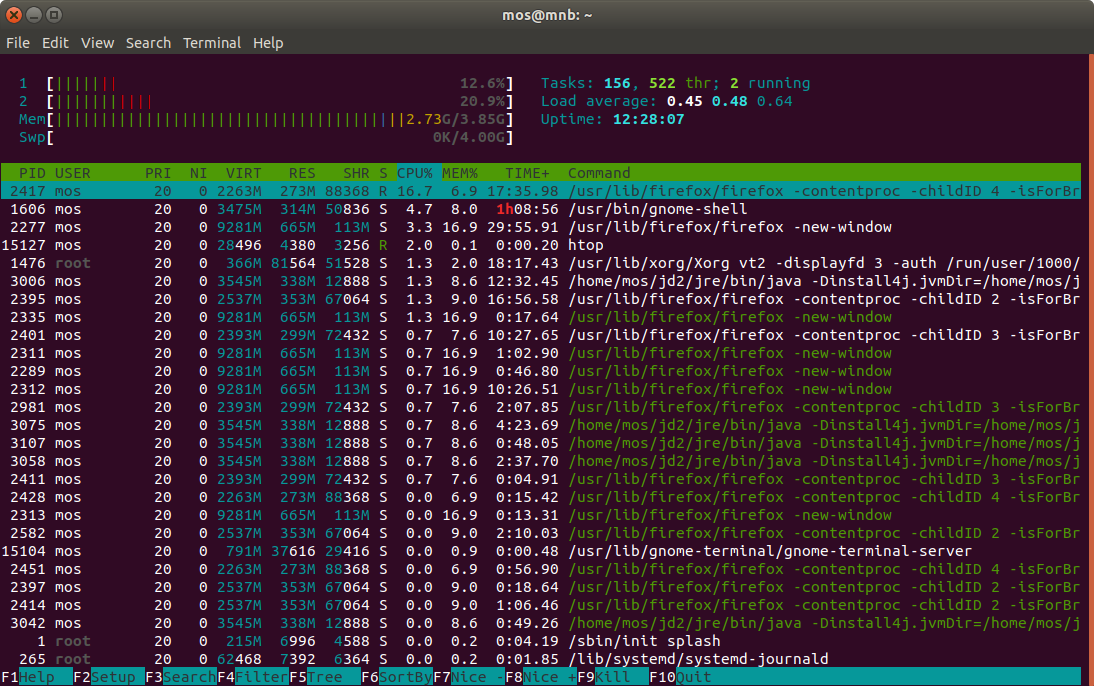
Task: Sort by the CPU% column header
Action: tap(415, 173)
